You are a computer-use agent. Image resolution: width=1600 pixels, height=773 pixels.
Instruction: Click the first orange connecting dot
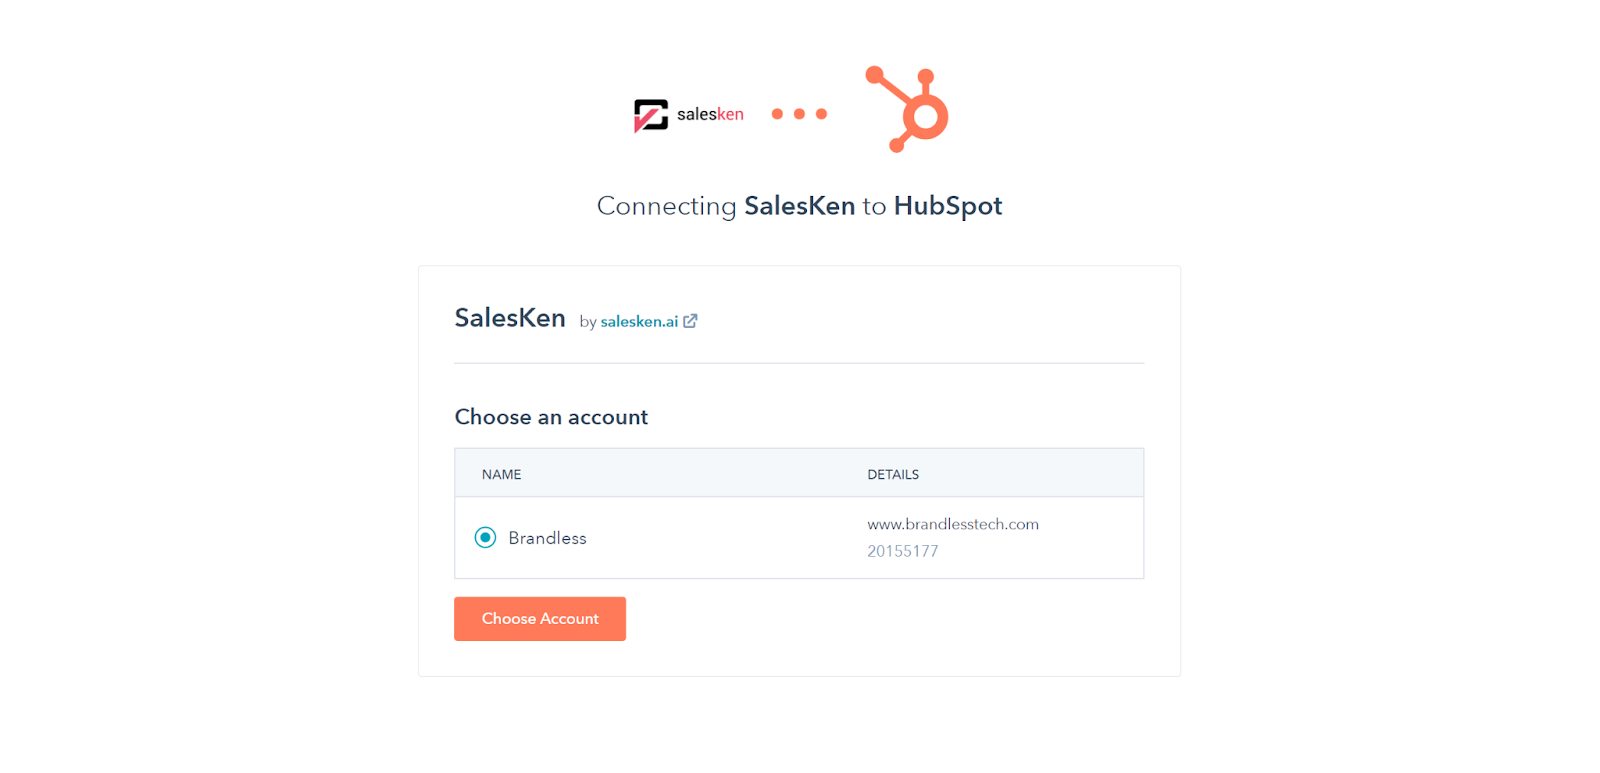pos(777,114)
